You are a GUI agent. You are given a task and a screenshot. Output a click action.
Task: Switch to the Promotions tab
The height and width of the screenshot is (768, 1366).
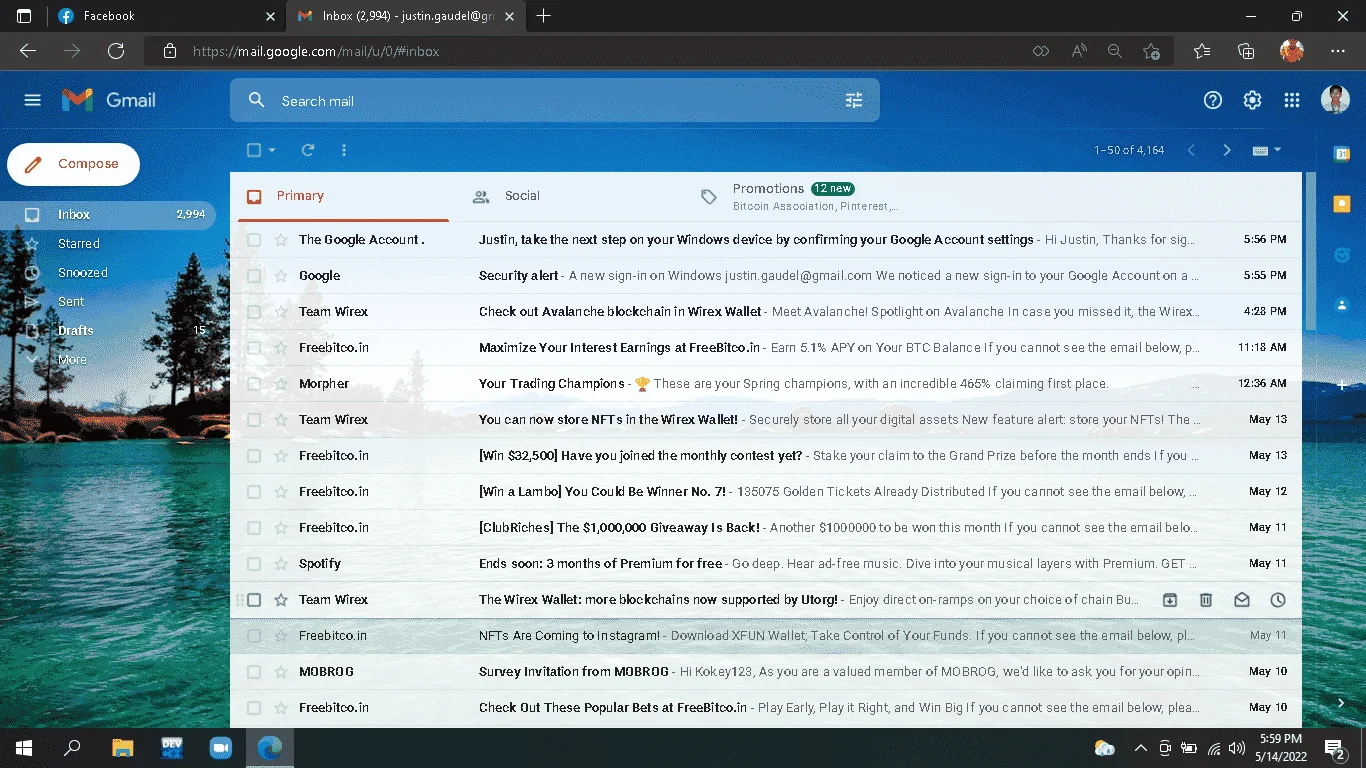pyautogui.click(x=800, y=196)
